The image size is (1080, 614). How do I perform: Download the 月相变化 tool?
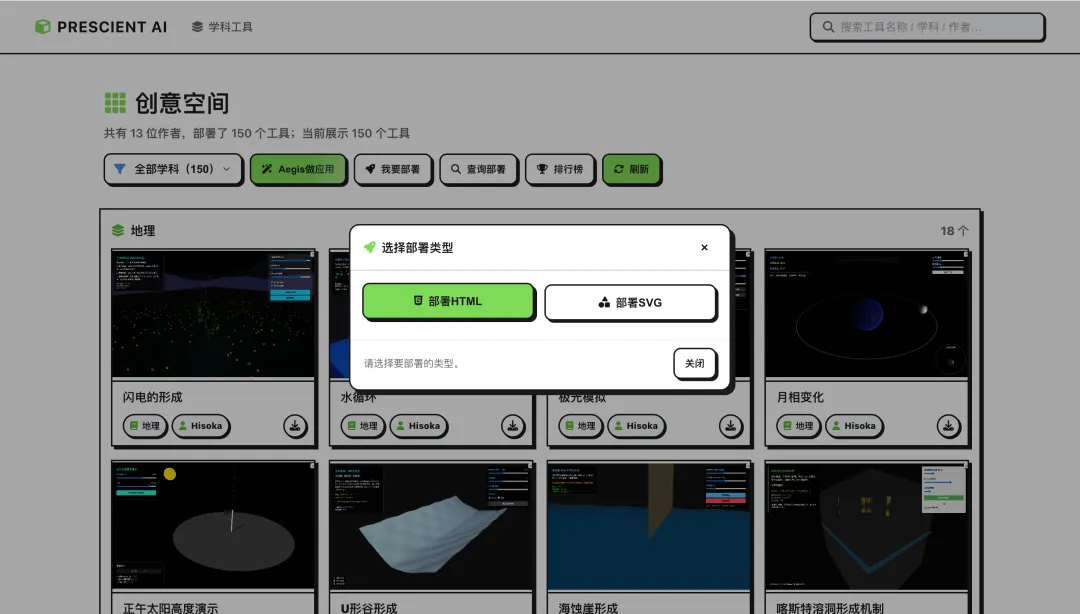click(948, 426)
